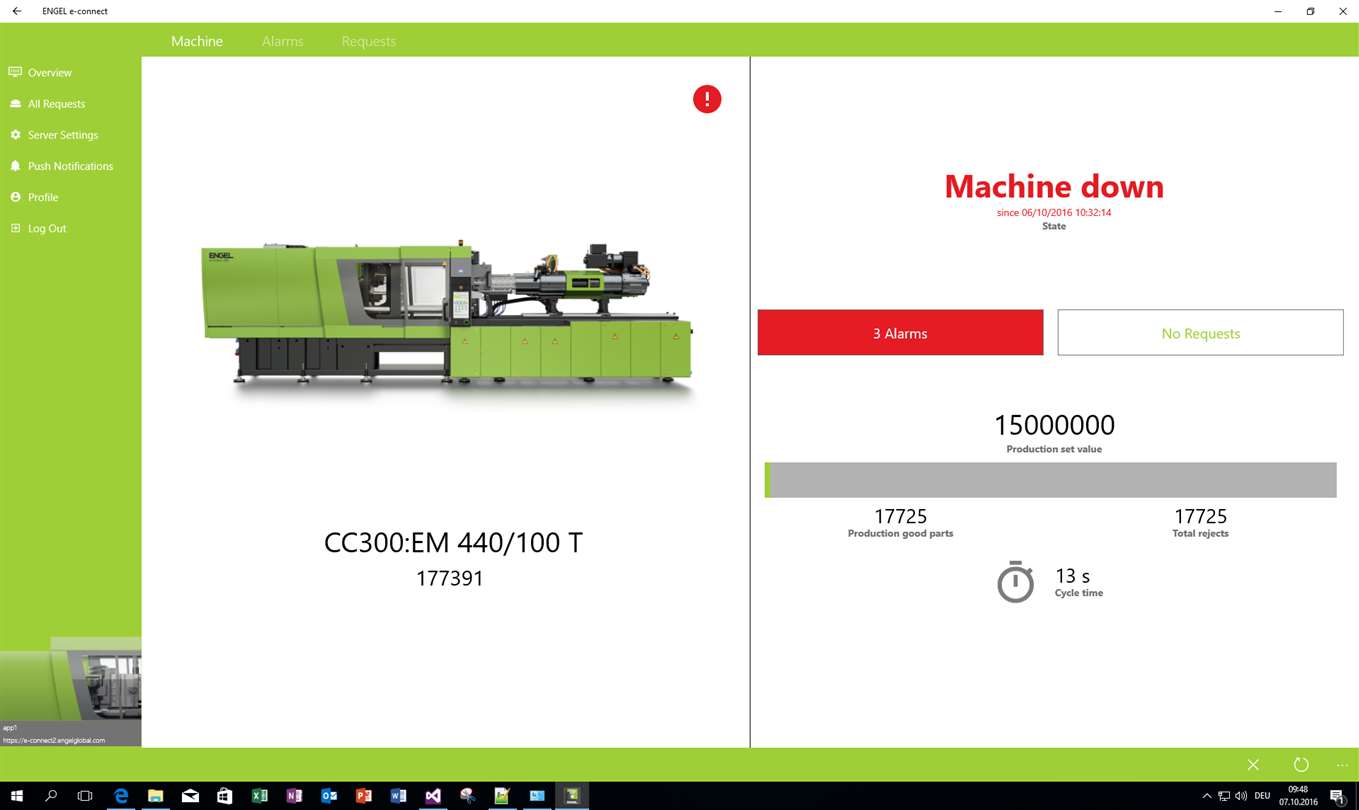This screenshot has width=1359, height=810.
Task: Click the e-connect2.engelglobal.com server URL
Action: click(x=54, y=740)
